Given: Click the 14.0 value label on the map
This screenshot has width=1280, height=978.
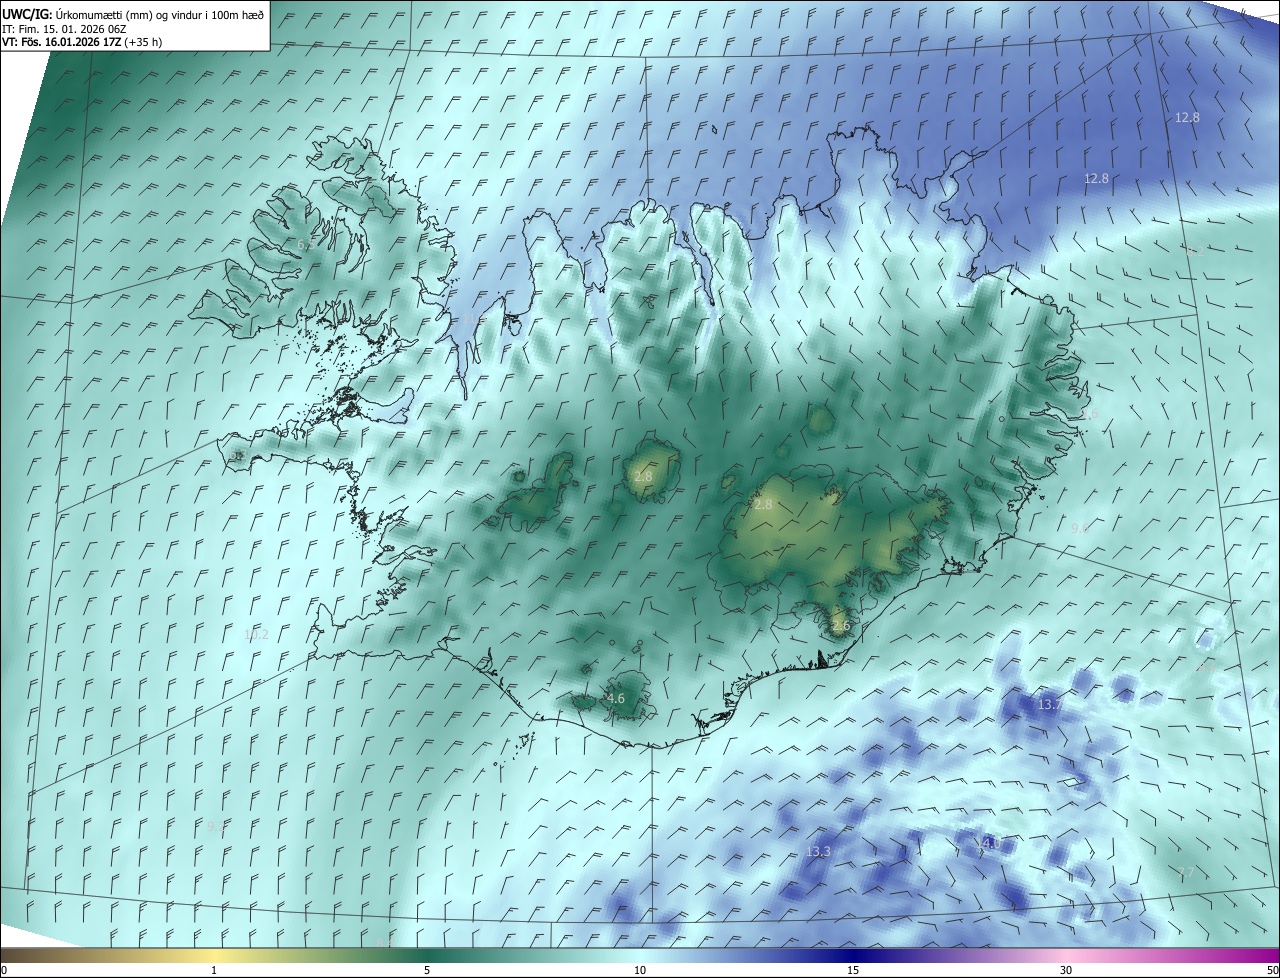Looking at the screenshot, I should pyautogui.click(x=987, y=844).
